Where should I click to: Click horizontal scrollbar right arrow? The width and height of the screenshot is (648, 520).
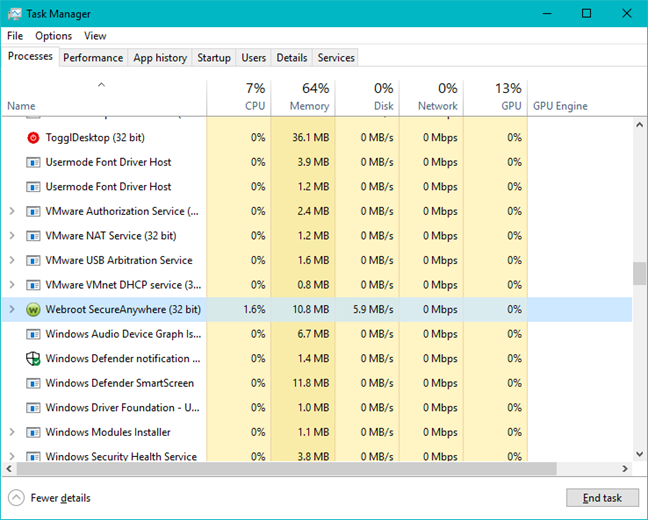(x=625, y=469)
